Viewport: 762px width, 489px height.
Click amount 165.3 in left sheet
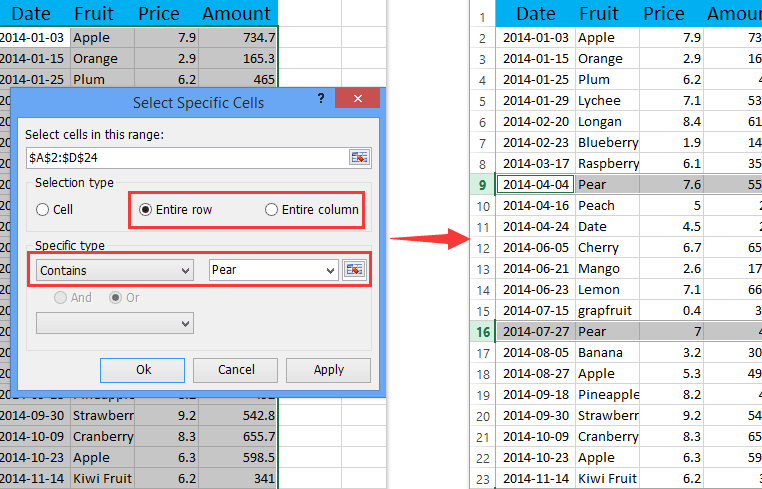click(238, 58)
